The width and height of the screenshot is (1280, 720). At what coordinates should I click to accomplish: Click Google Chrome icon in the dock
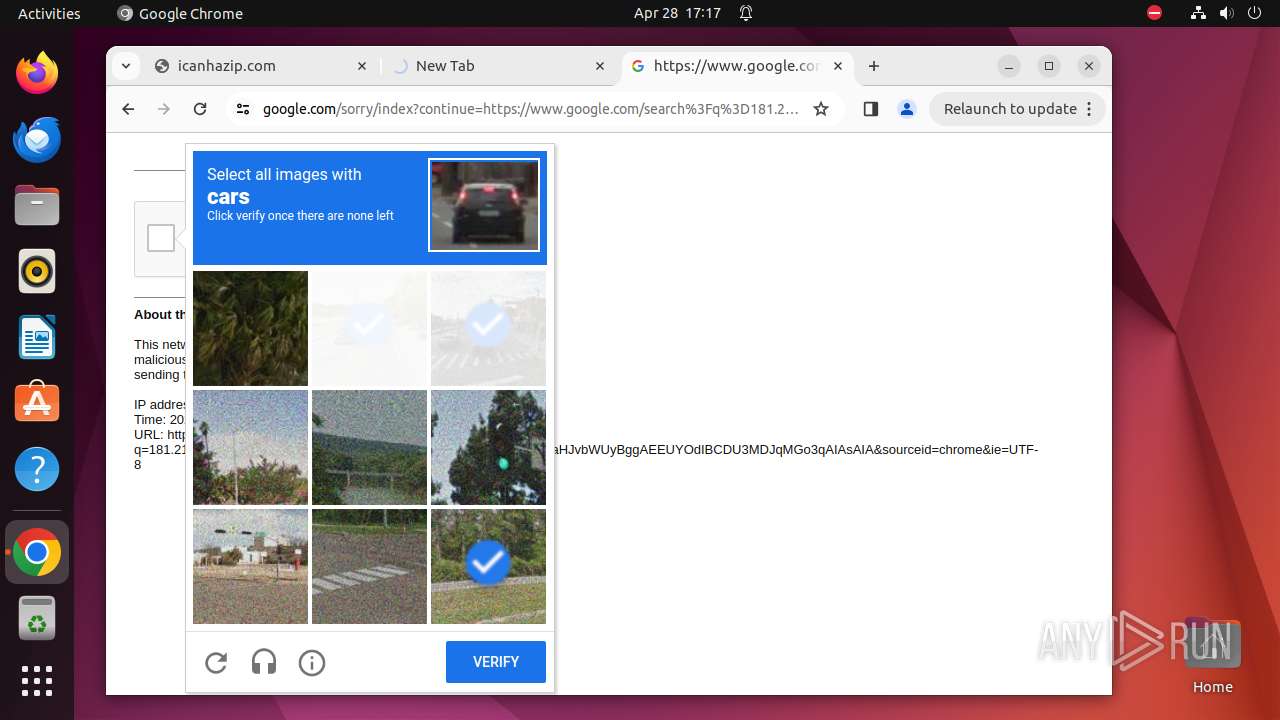[37, 553]
